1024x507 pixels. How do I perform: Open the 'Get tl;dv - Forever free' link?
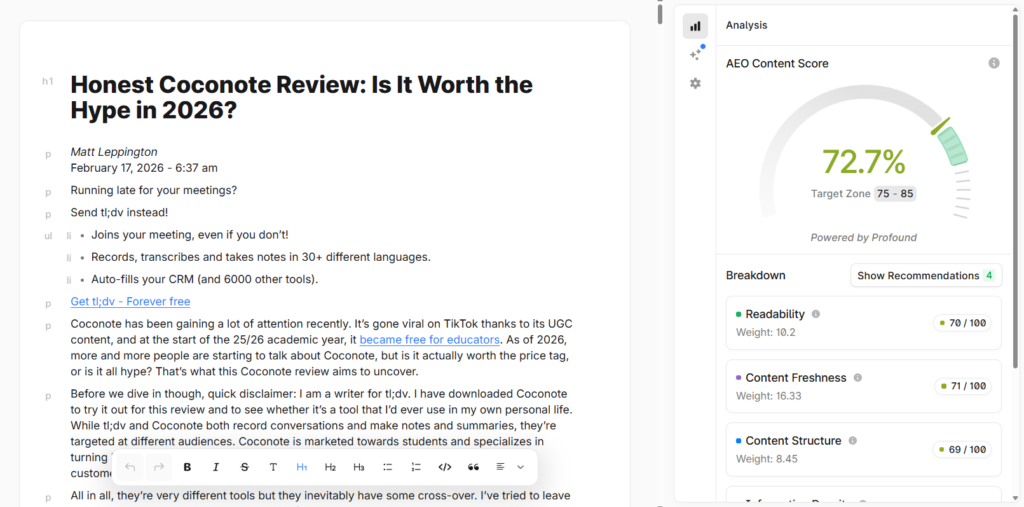coord(130,301)
